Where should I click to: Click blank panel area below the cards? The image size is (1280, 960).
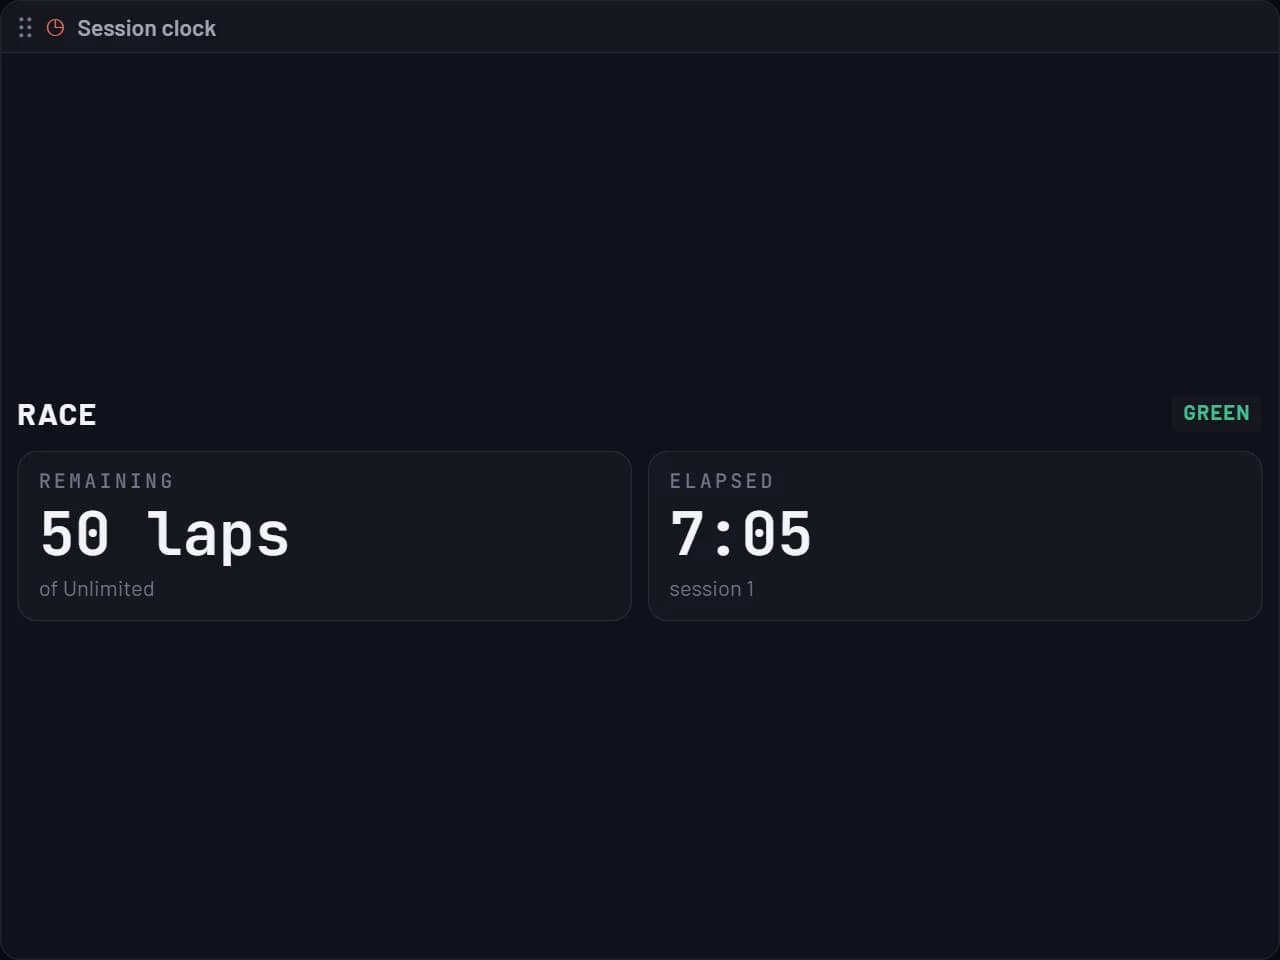(x=640, y=790)
